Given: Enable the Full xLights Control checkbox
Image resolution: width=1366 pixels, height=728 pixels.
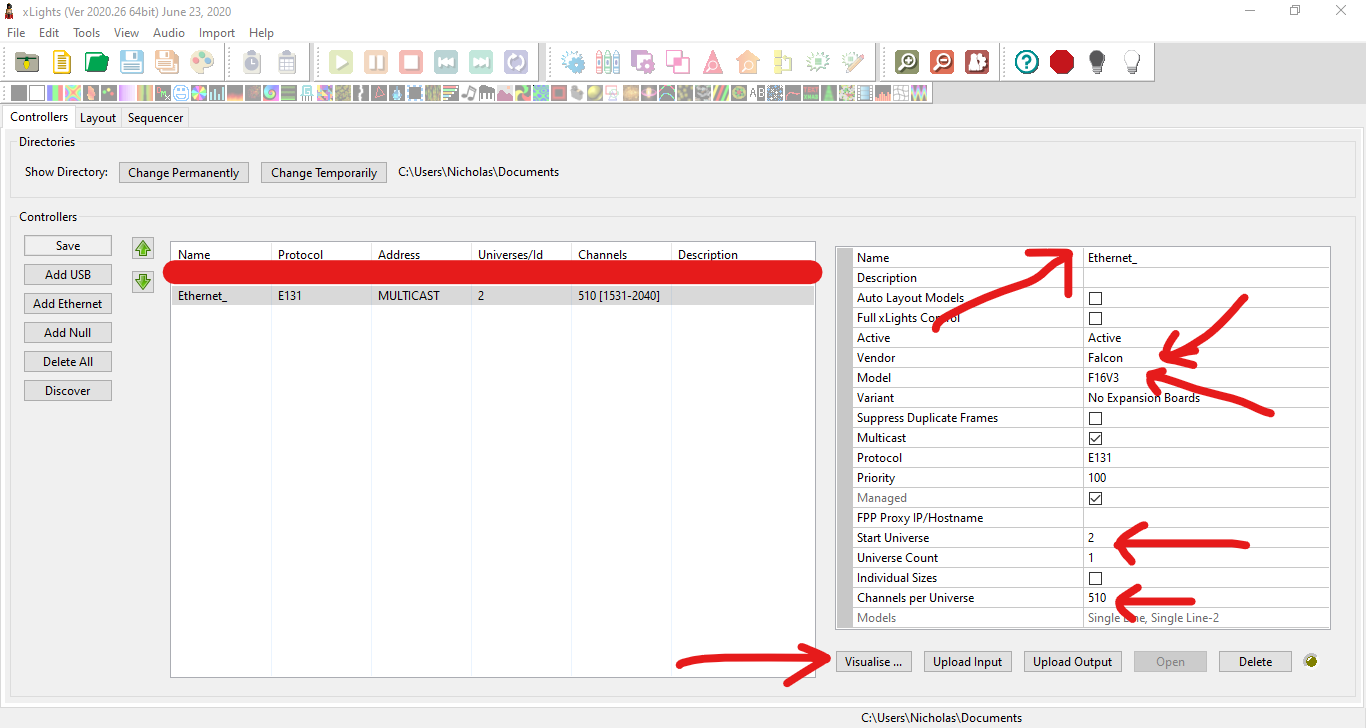Looking at the screenshot, I should (x=1095, y=318).
